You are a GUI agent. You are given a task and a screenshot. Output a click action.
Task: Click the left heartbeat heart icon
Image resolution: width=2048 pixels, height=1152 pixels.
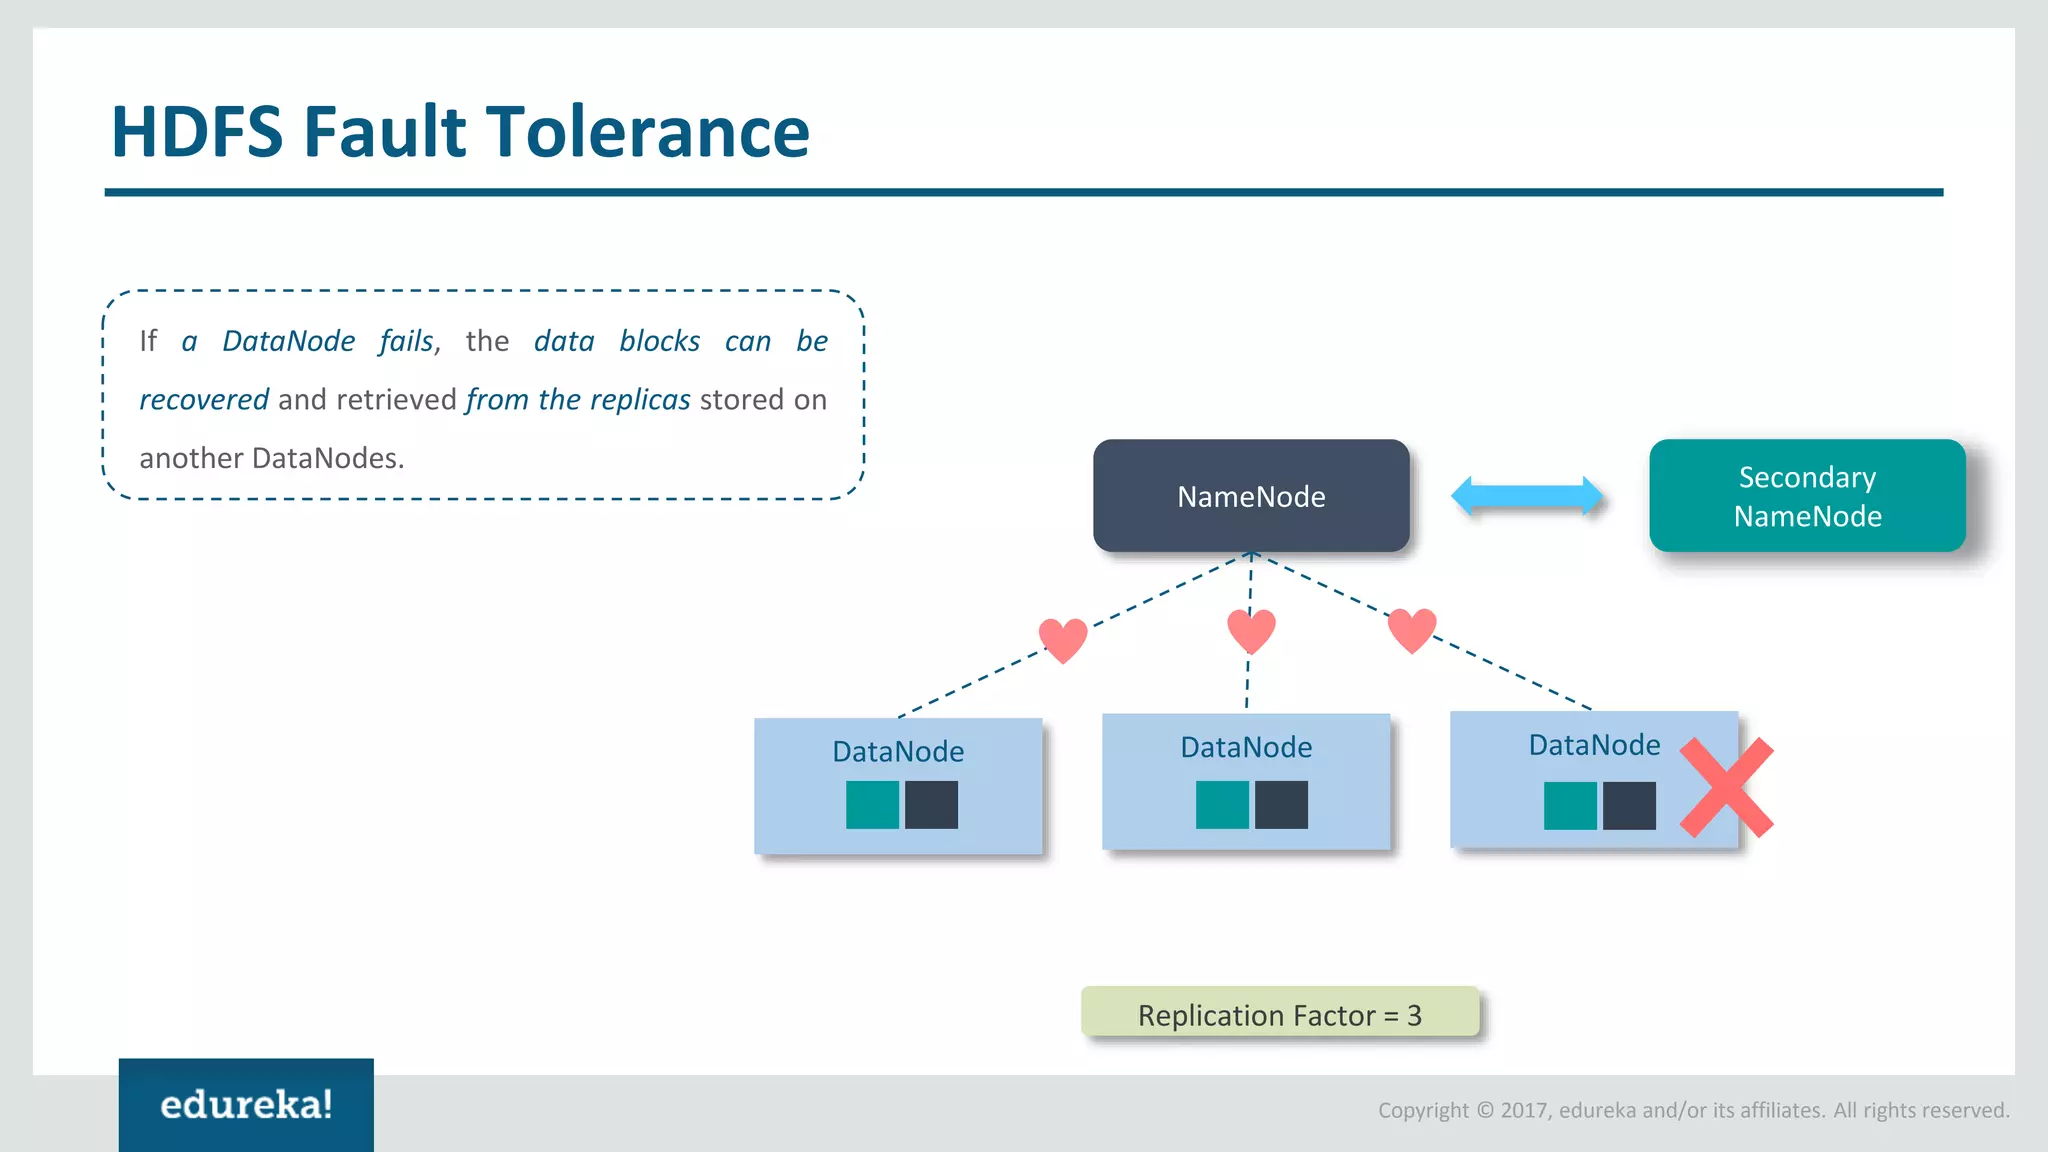pos(1063,639)
